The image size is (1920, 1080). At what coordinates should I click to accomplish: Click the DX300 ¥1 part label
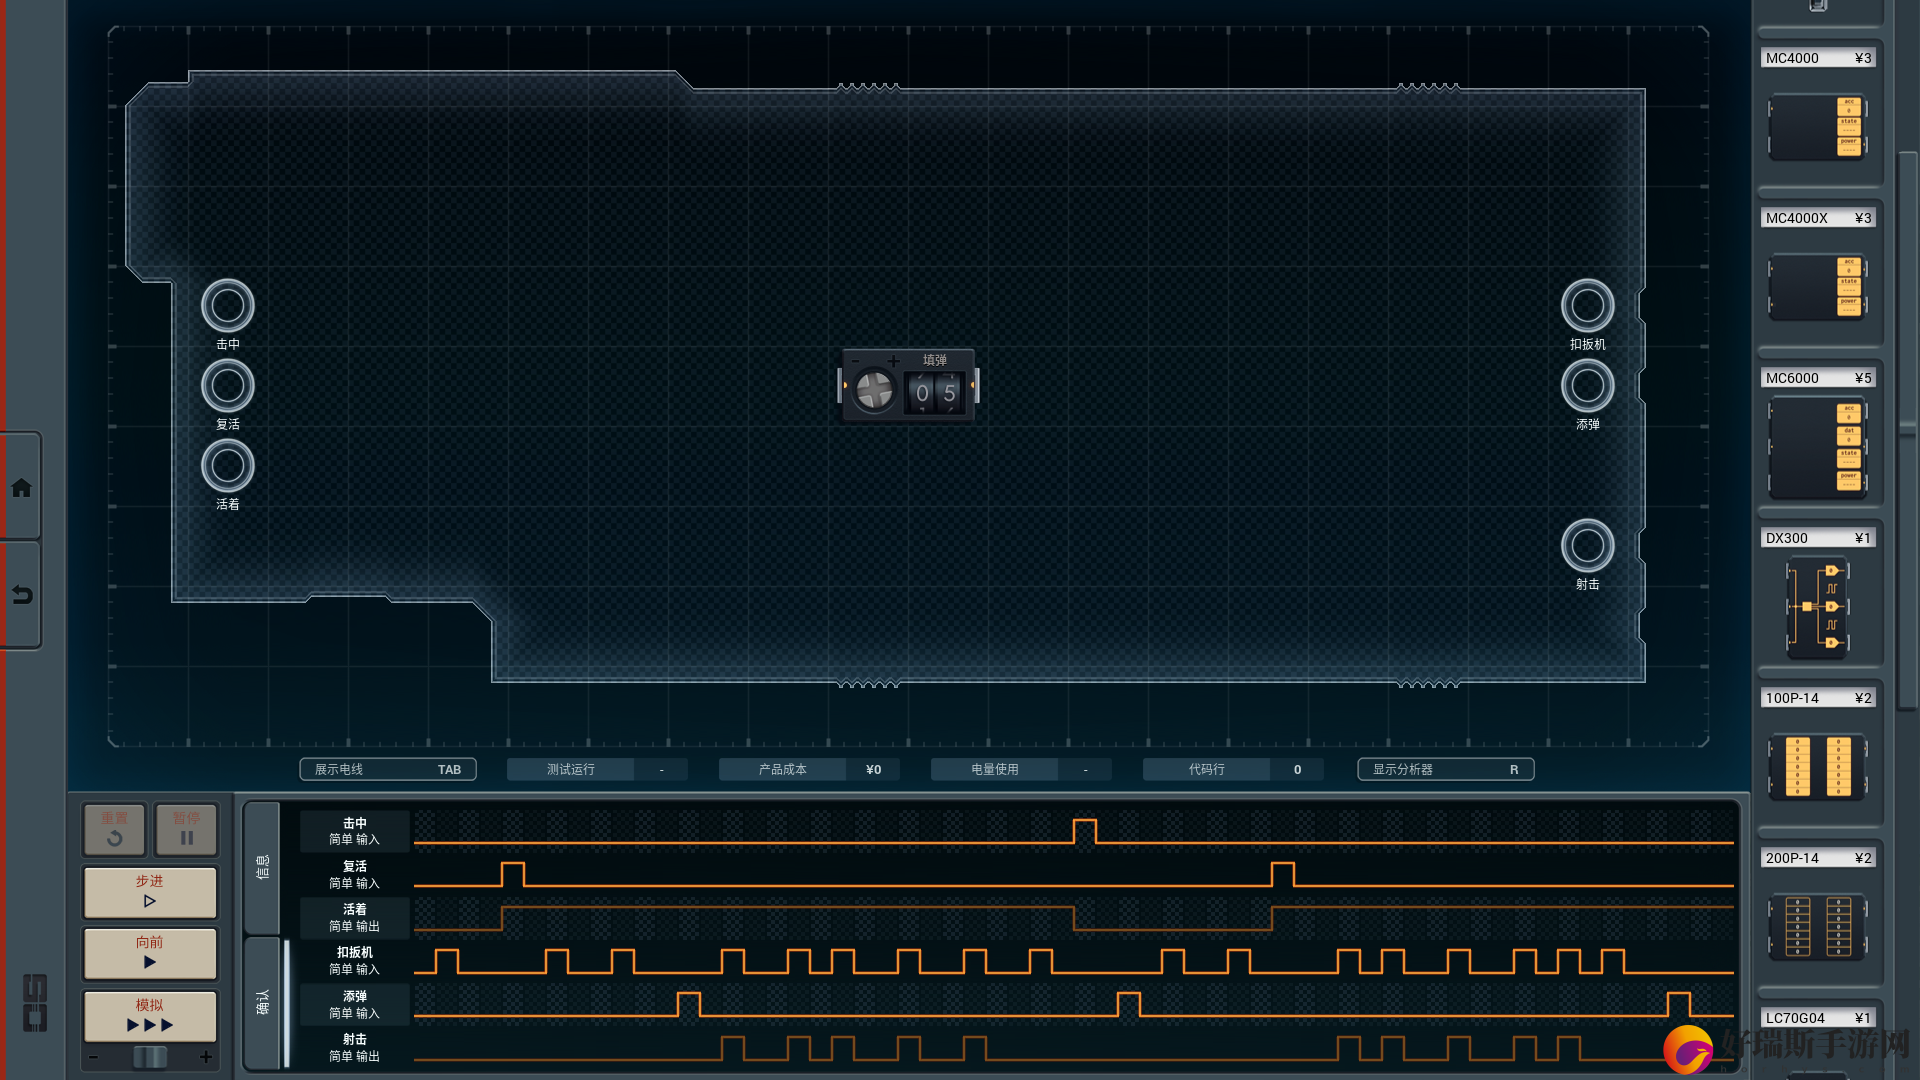point(1818,538)
